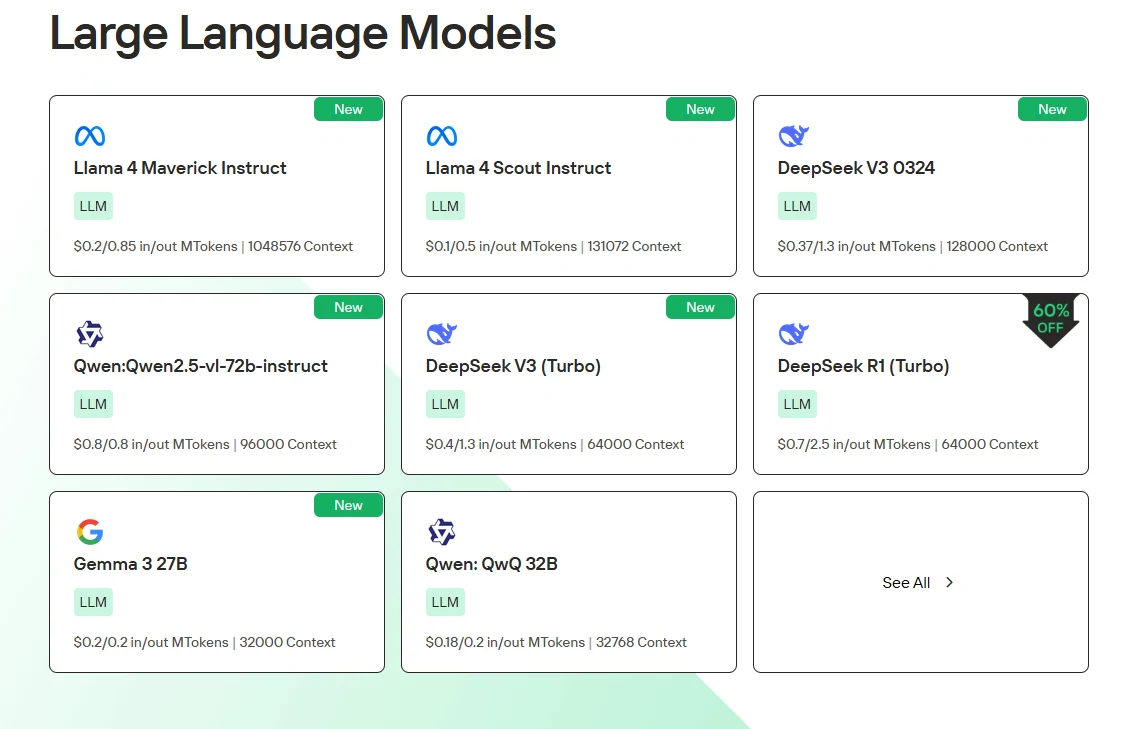Click the '$0.18/0.2 in/out MTokens' pricing text
The height and width of the screenshot is (729, 1144).
click(506, 642)
